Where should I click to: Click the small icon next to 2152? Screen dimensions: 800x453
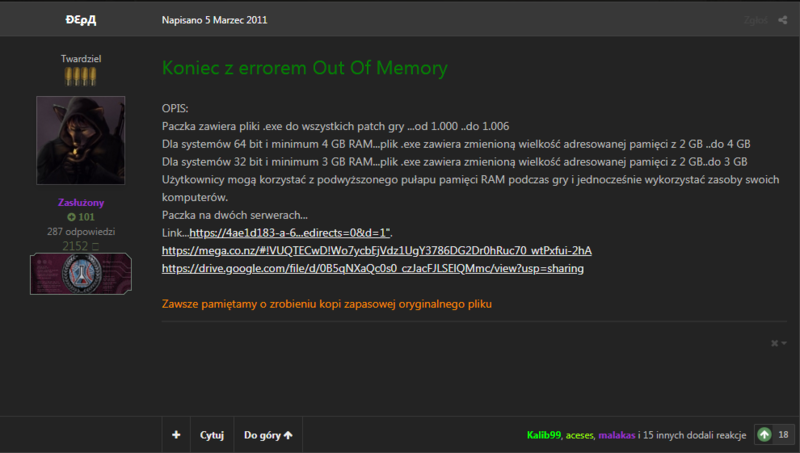pyautogui.click(x=95, y=246)
